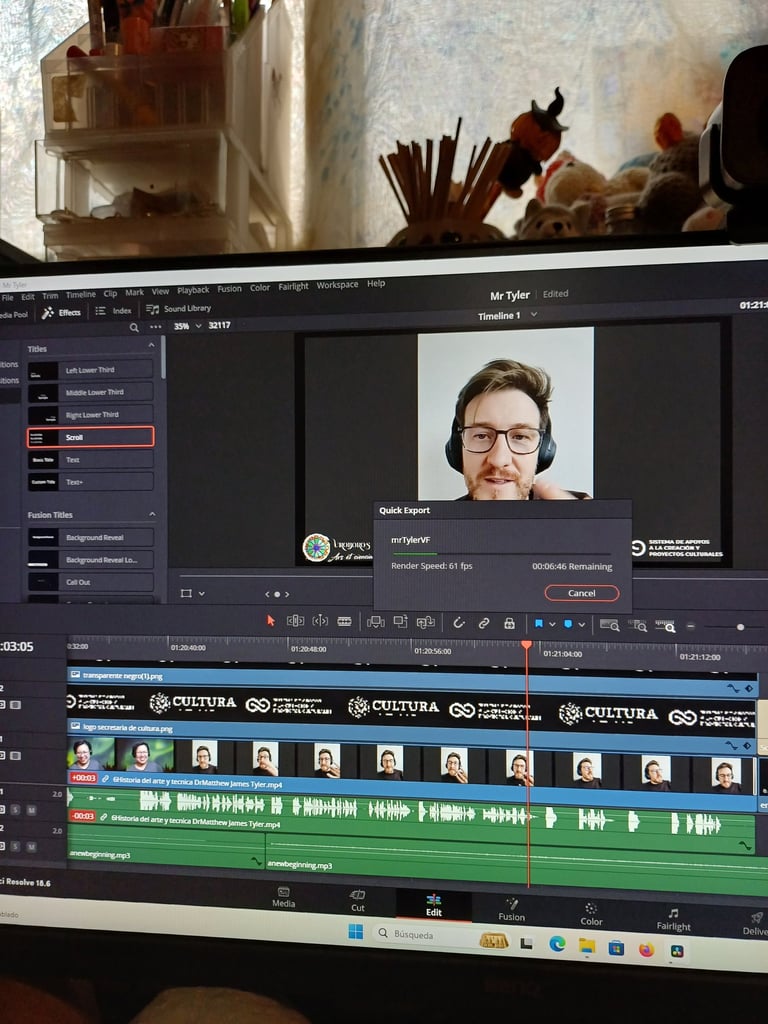Viewport: 768px width, 1024px height.
Task: Collapse the Titles section
Action: pyautogui.click(x=152, y=345)
